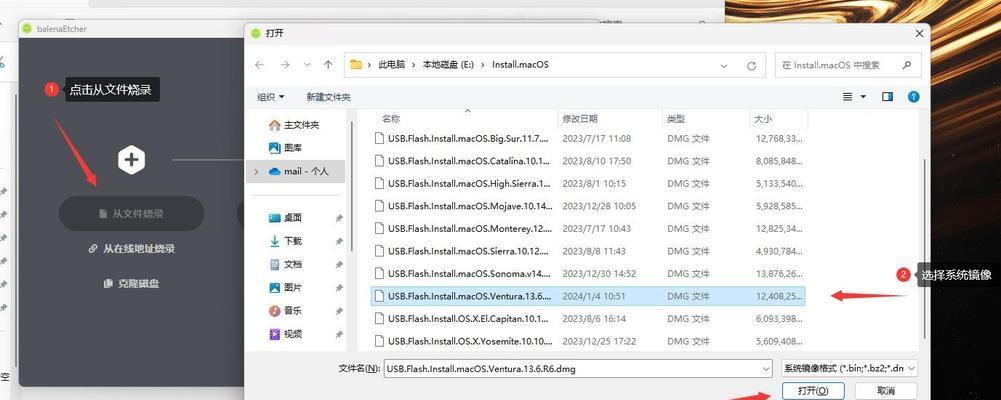Click the 取消 button

[886, 390]
